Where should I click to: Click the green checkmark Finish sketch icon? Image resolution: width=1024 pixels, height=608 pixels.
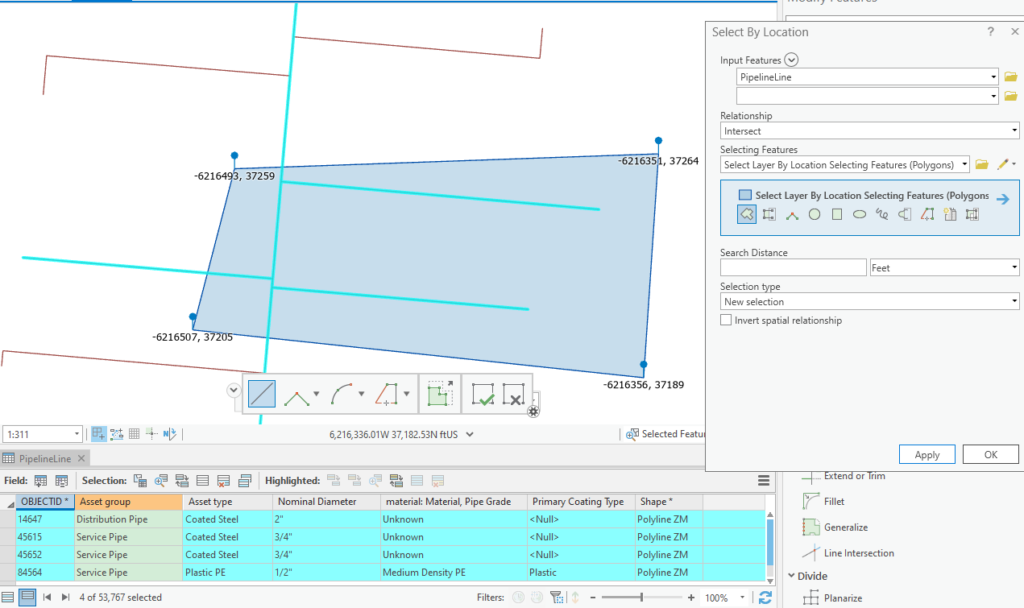(484, 394)
